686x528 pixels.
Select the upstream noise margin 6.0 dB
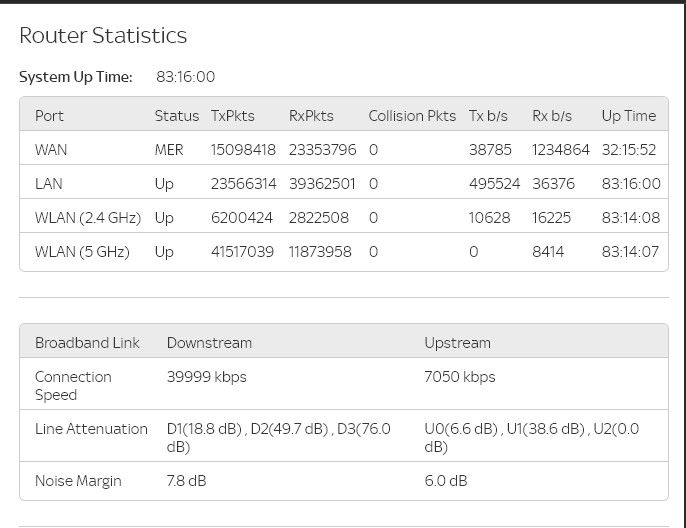pyautogui.click(x=445, y=481)
